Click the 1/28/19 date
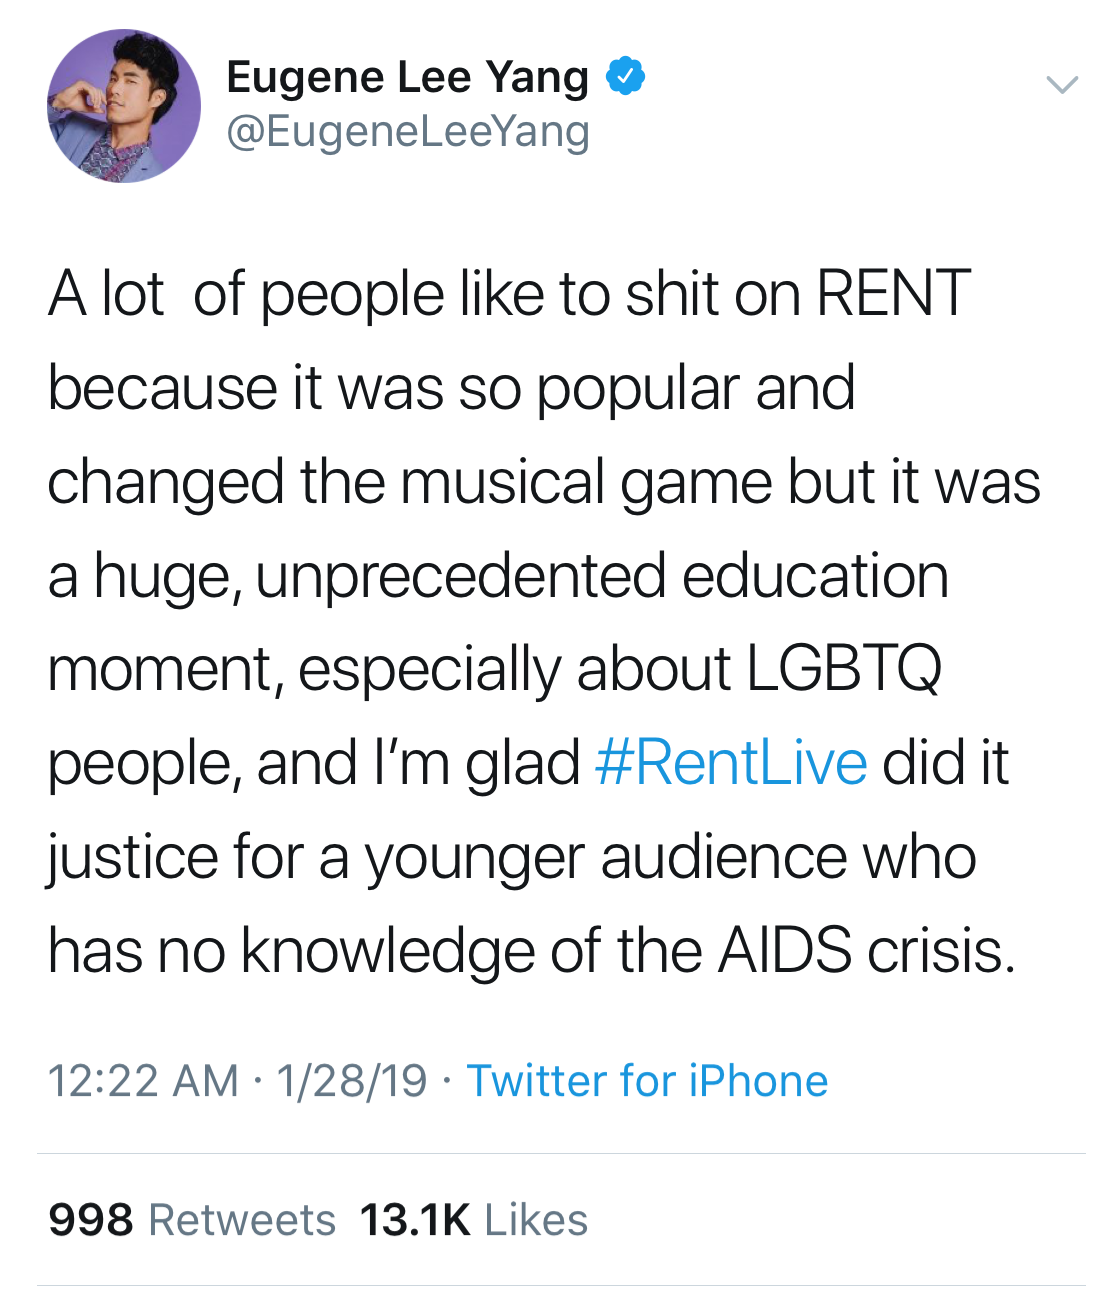The width and height of the screenshot is (1120, 1289). (352, 1081)
